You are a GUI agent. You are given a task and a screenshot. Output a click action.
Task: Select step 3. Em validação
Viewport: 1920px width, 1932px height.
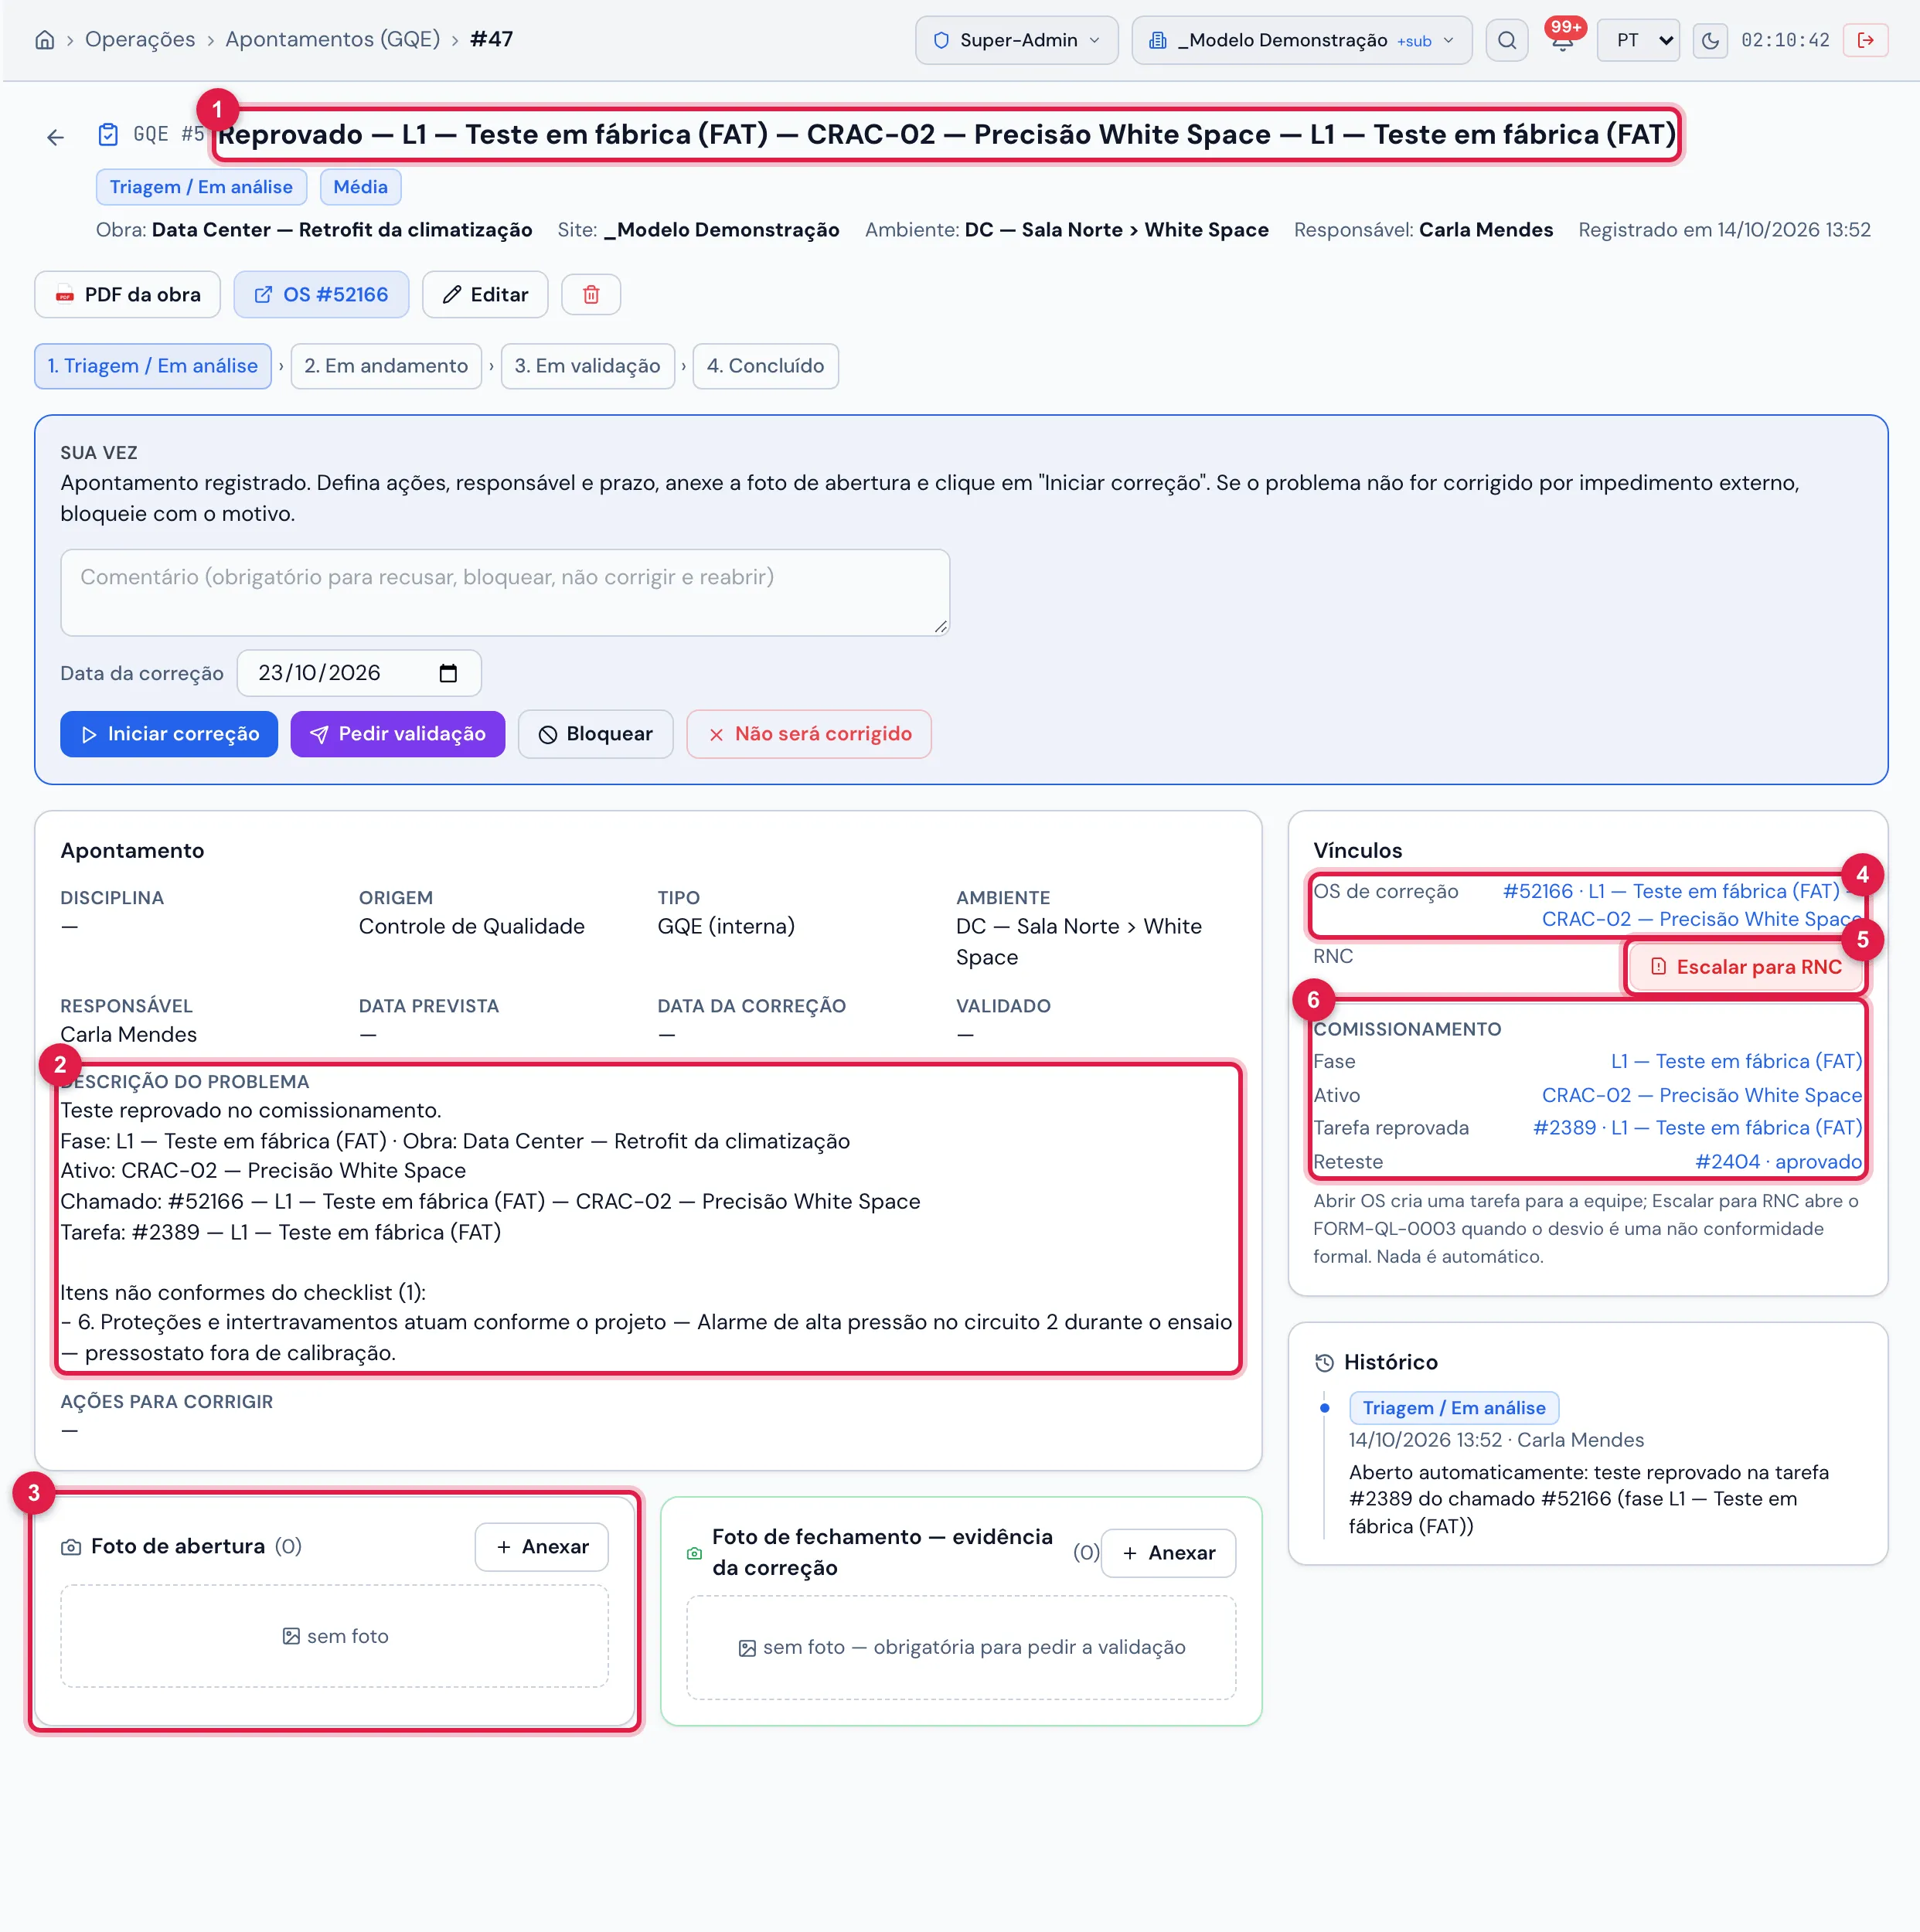[x=587, y=366]
